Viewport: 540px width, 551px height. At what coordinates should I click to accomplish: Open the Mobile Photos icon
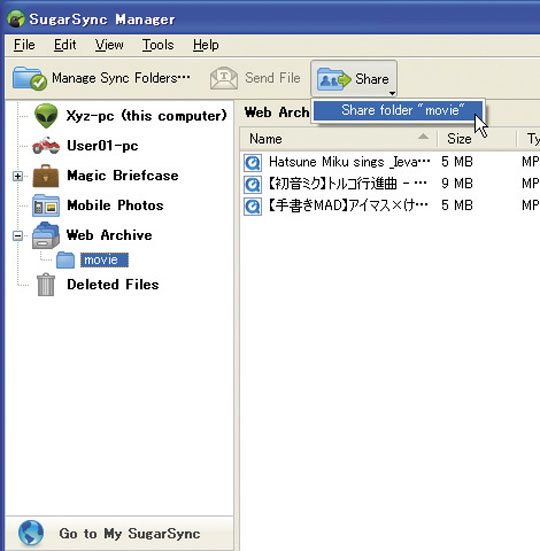pyautogui.click(x=46, y=206)
